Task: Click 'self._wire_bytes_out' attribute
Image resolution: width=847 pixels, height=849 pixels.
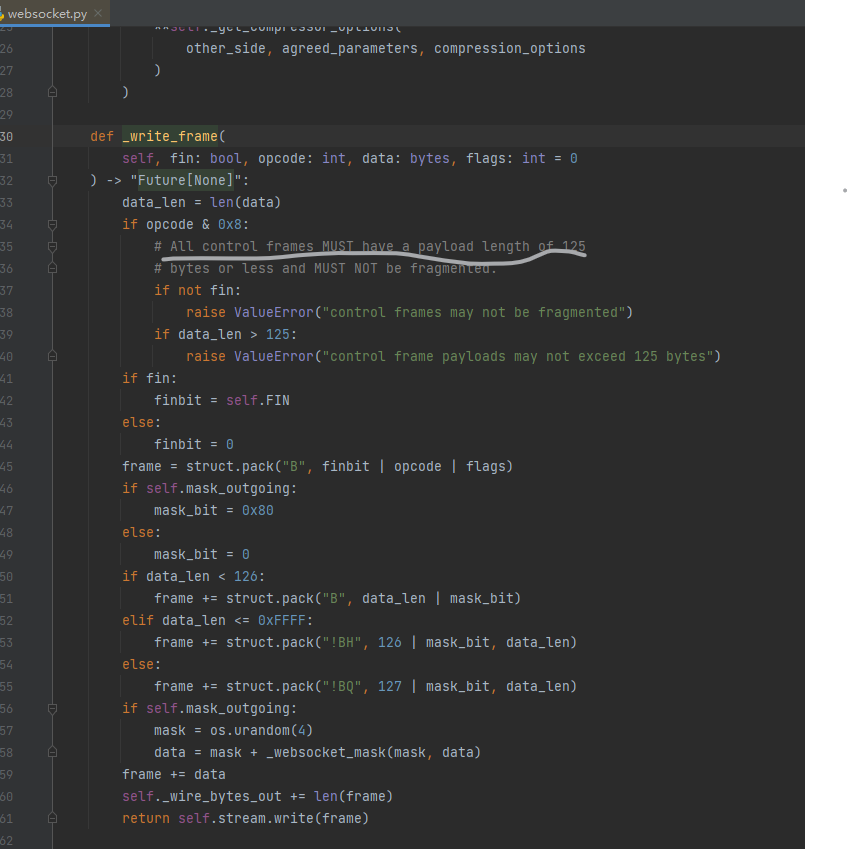Action: 202,796
